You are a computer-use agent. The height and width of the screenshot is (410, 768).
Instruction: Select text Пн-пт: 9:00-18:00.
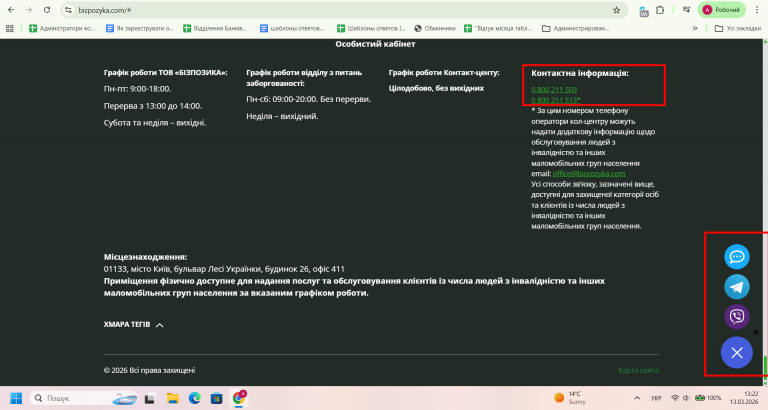[138, 89]
